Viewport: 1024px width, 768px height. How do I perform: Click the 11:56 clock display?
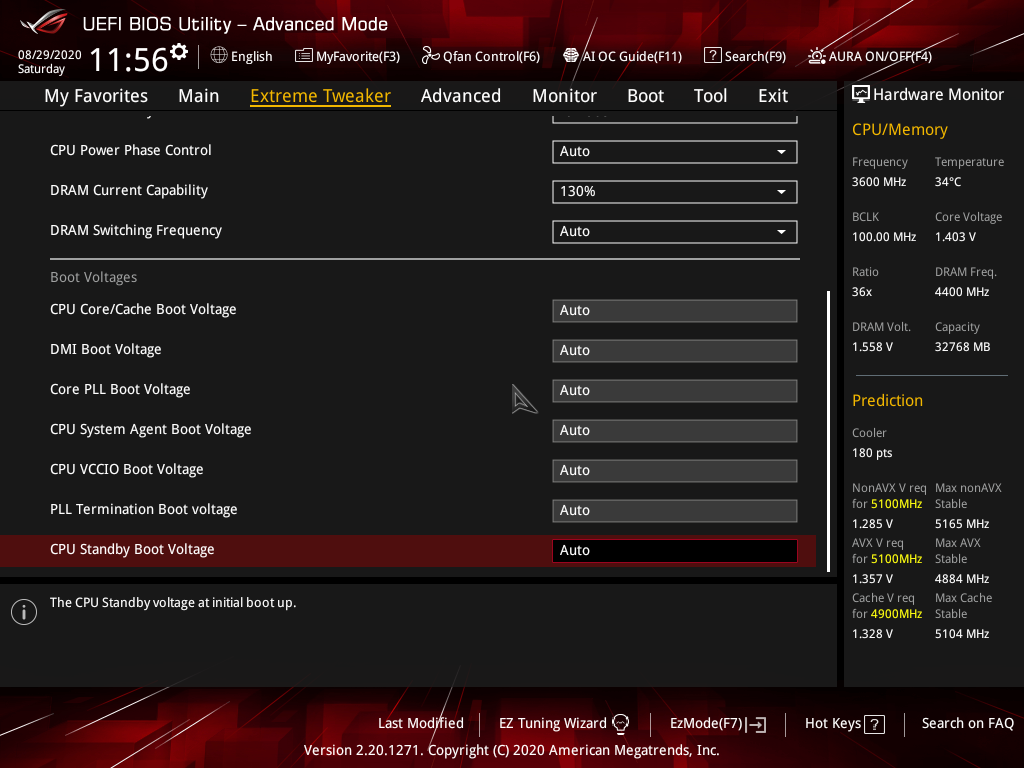coord(129,59)
